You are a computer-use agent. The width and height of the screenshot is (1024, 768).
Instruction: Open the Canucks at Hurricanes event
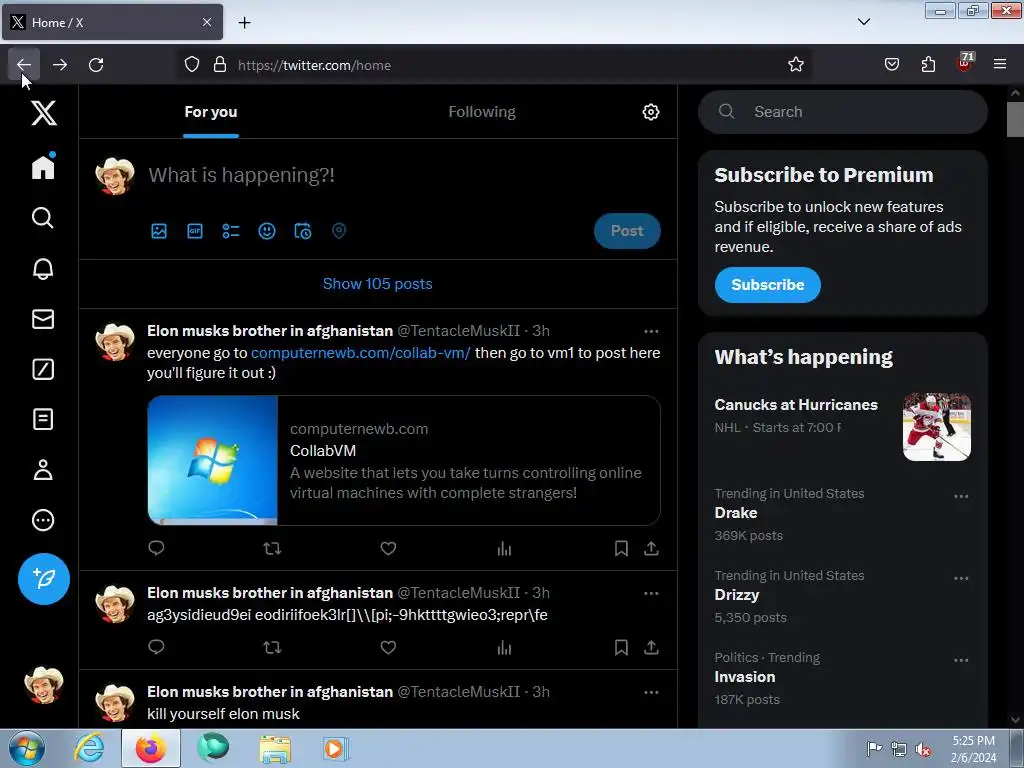tap(842, 426)
